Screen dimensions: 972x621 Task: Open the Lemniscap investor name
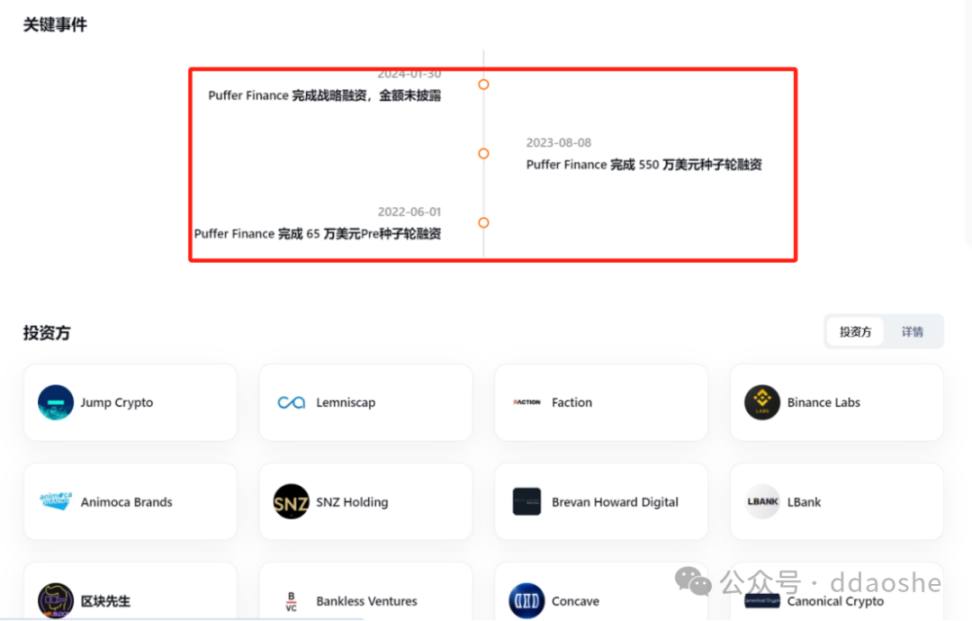[x=346, y=402]
